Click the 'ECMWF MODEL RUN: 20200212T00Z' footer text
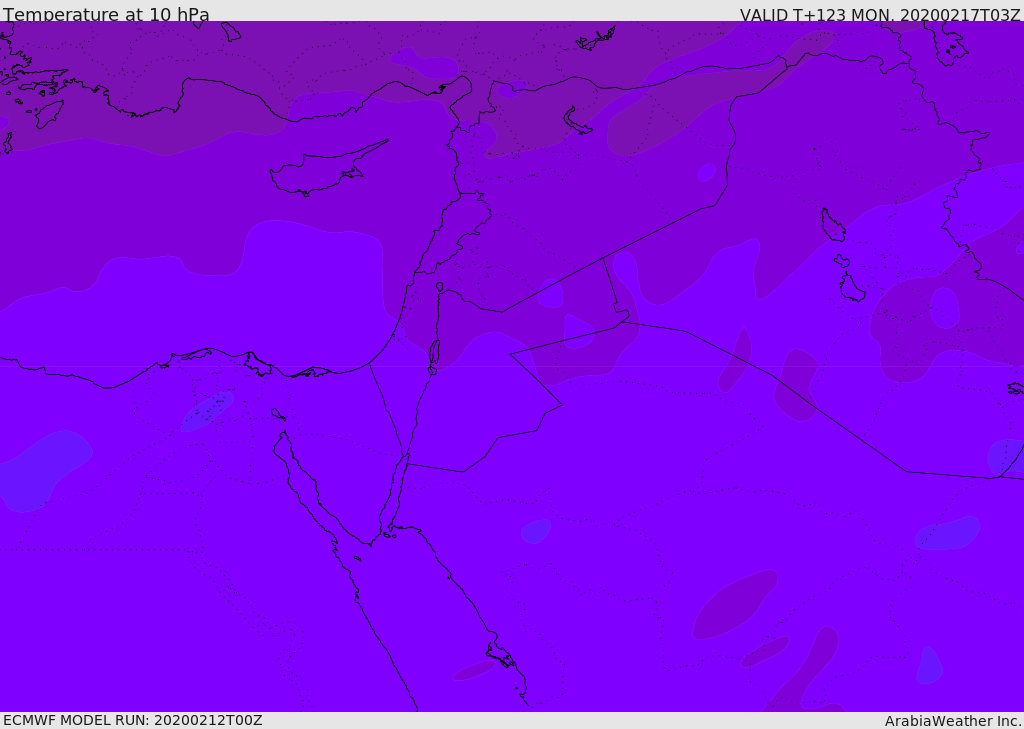 coord(133,720)
